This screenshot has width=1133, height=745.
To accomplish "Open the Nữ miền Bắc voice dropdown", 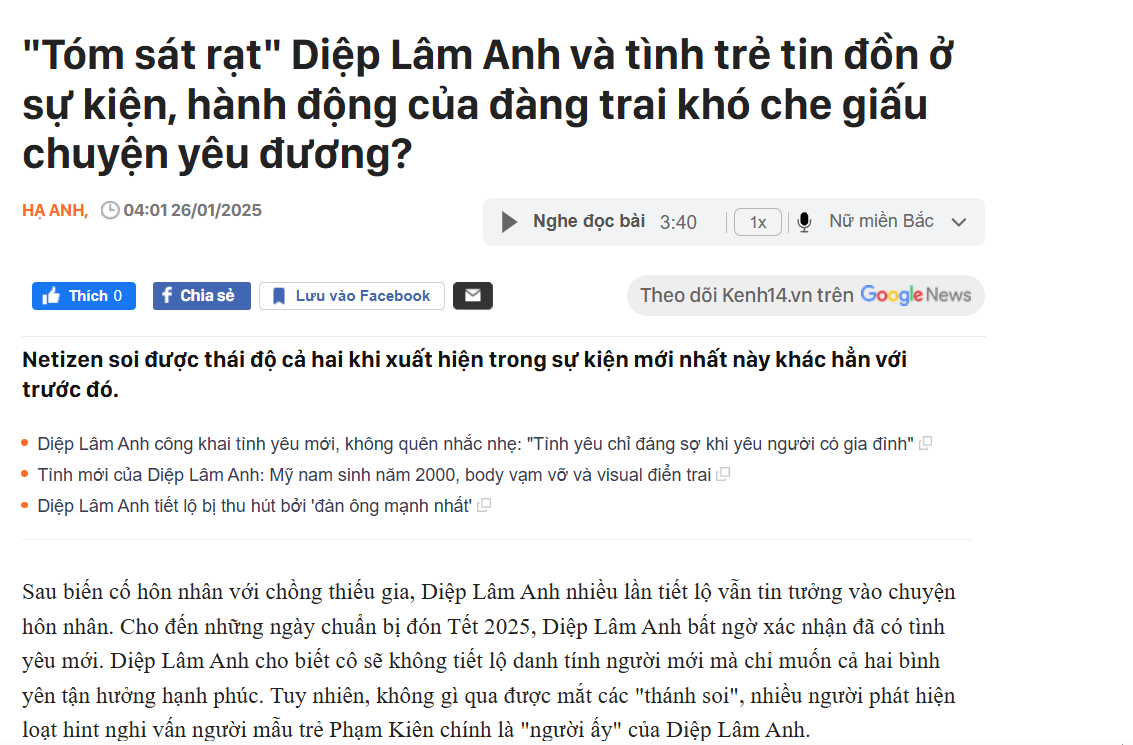I will pyautogui.click(x=897, y=221).
